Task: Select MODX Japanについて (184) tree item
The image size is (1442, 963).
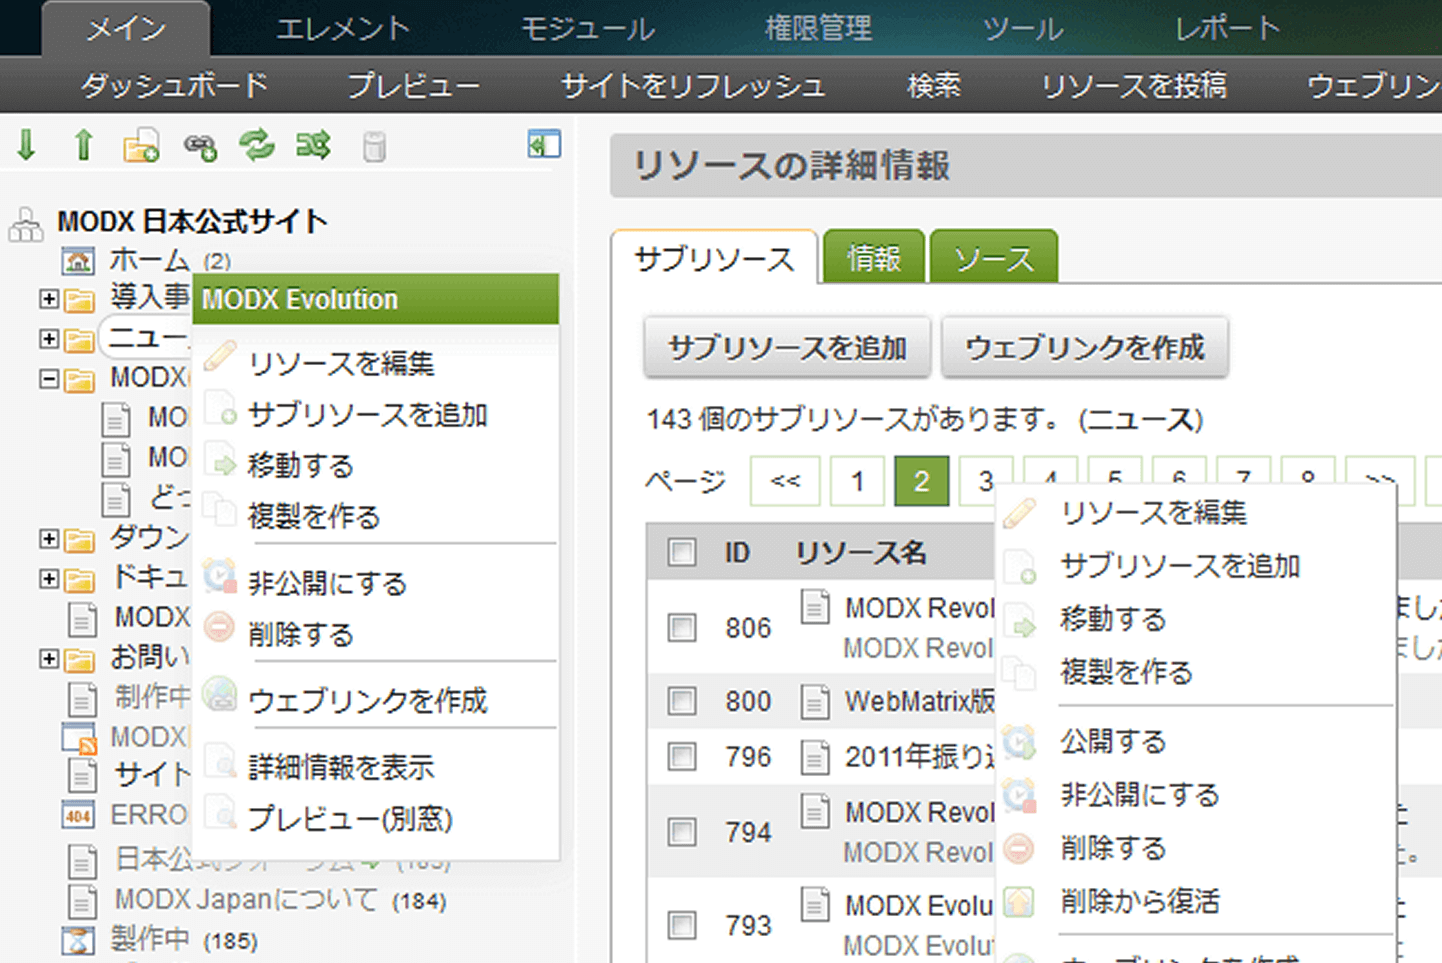Action: [x=280, y=900]
